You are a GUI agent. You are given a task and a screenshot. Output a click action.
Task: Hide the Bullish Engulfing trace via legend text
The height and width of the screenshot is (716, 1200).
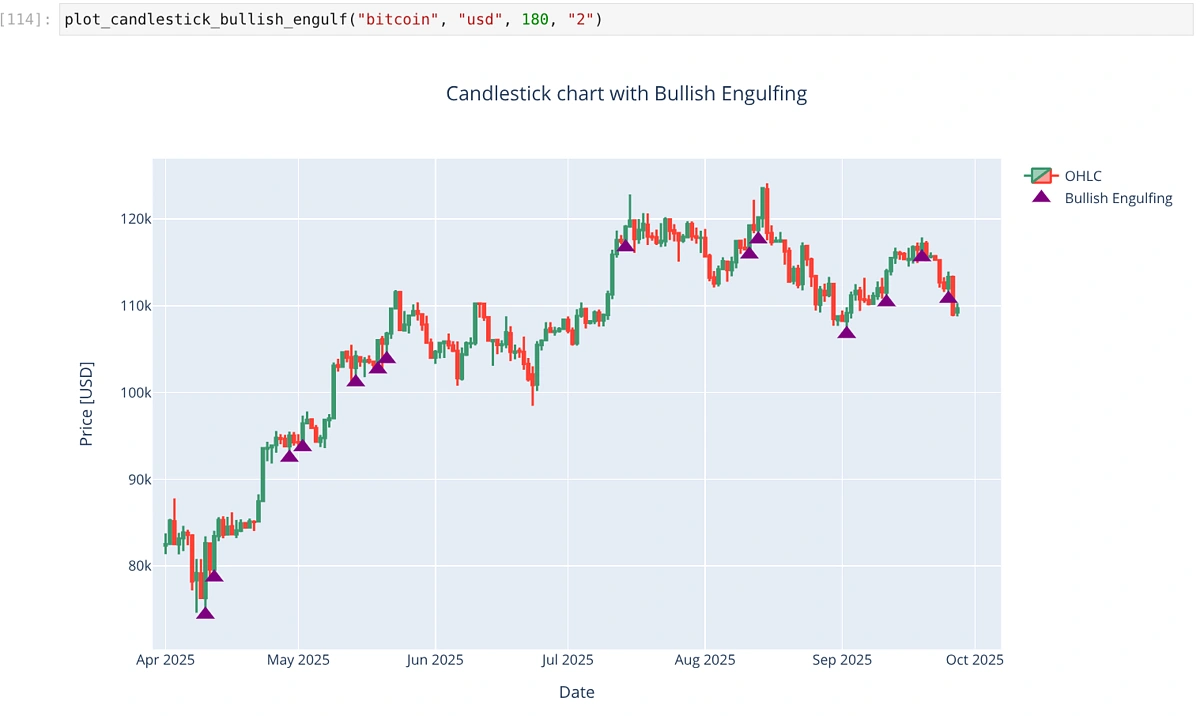[x=1118, y=198]
